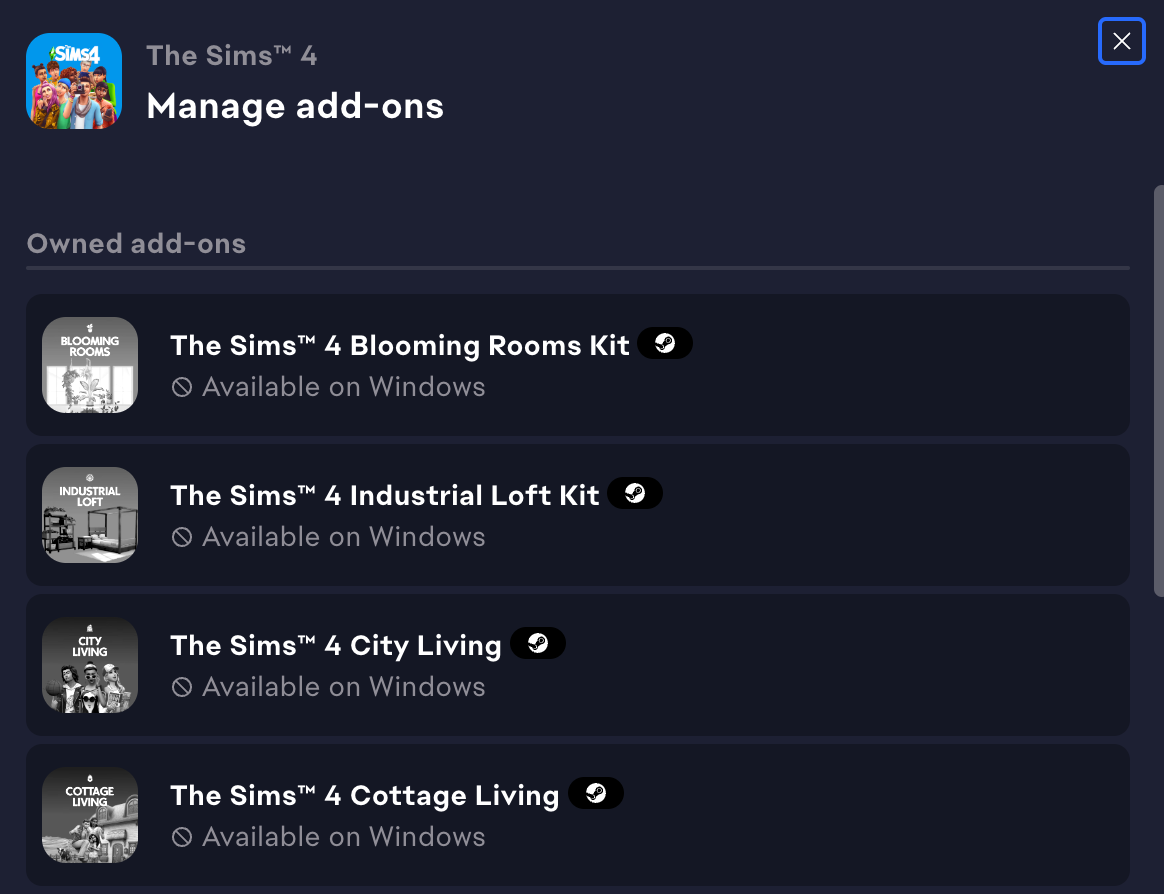Click the unavailable icon under Blooming Rooms Kit

182,387
